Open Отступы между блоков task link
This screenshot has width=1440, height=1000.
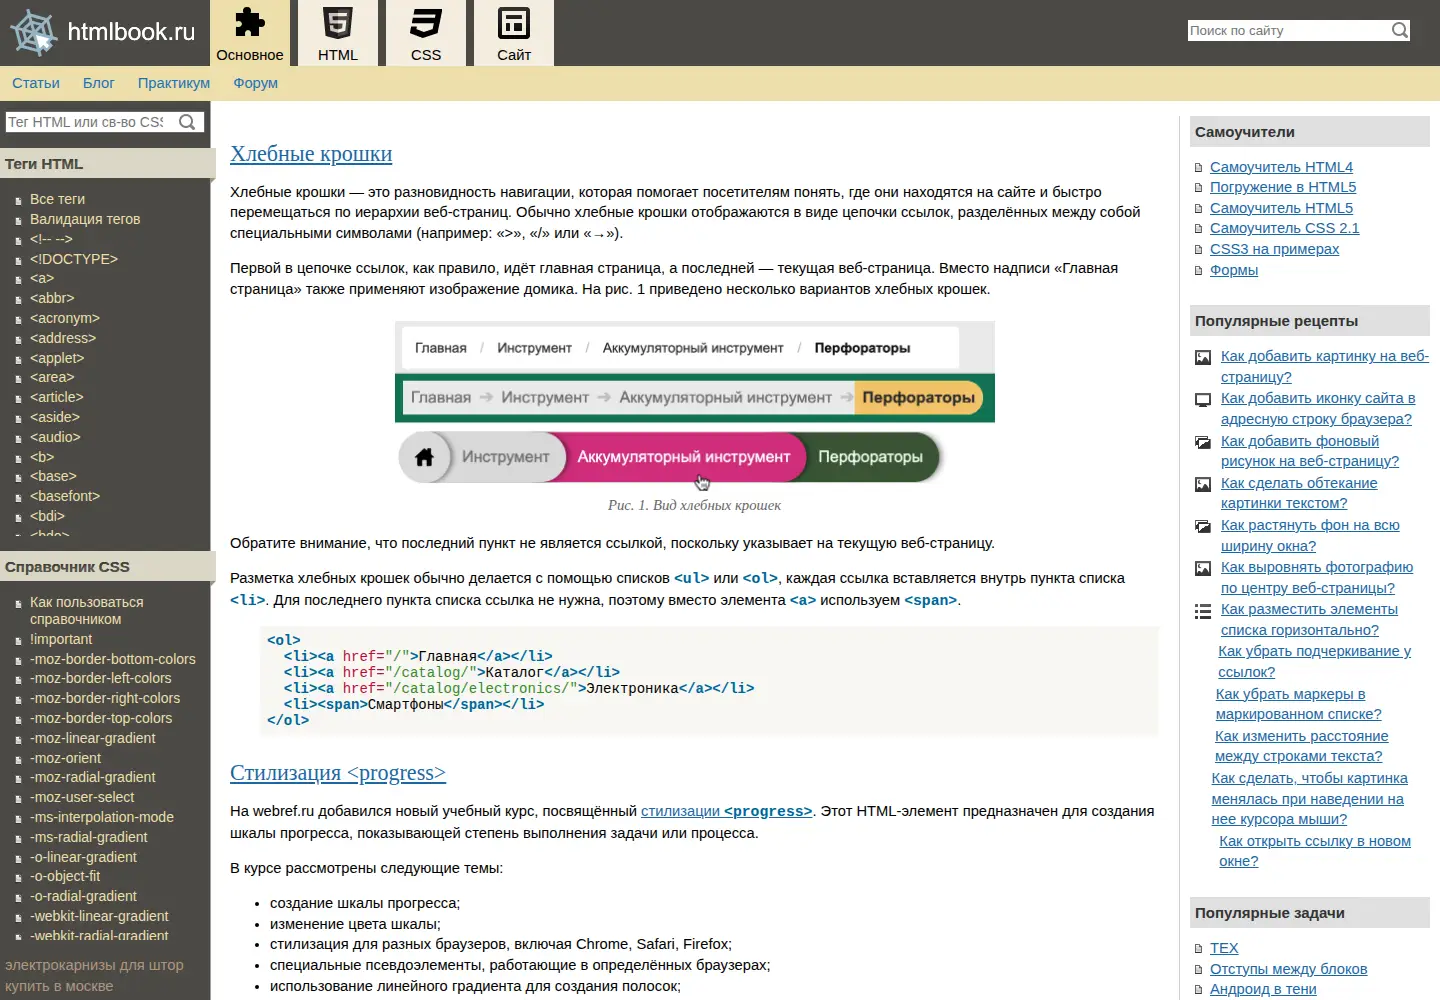[1288, 969]
